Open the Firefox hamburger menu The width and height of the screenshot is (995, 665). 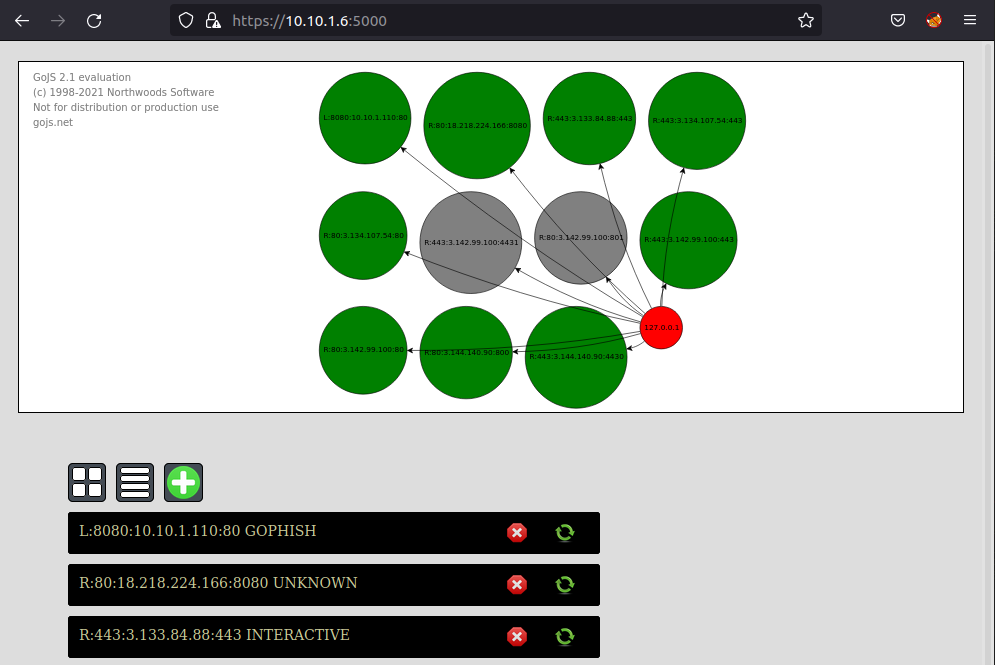970,20
